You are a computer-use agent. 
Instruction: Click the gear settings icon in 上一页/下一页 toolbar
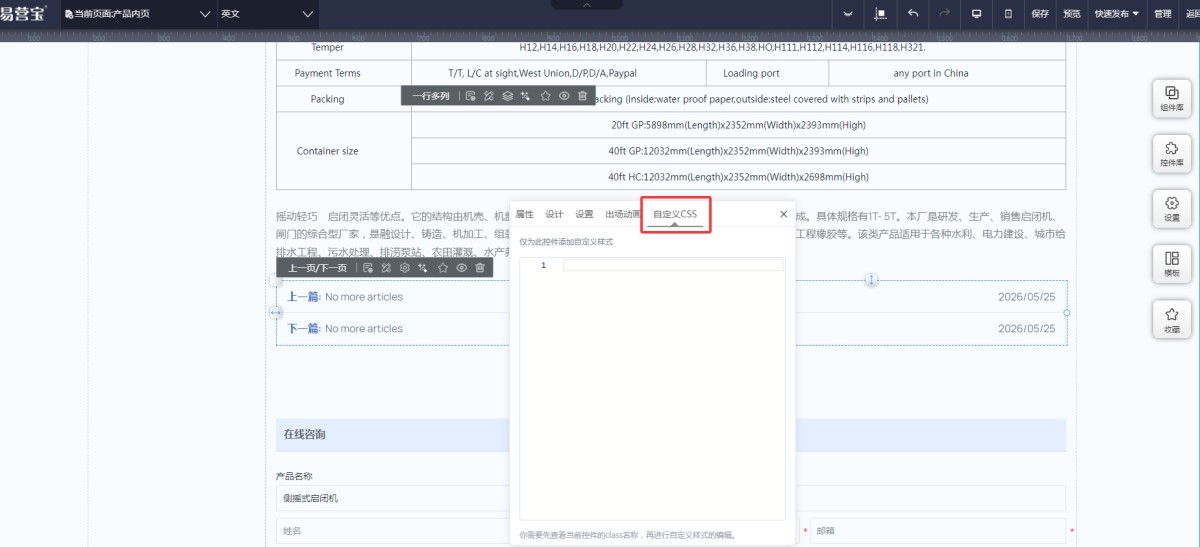[x=405, y=268]
